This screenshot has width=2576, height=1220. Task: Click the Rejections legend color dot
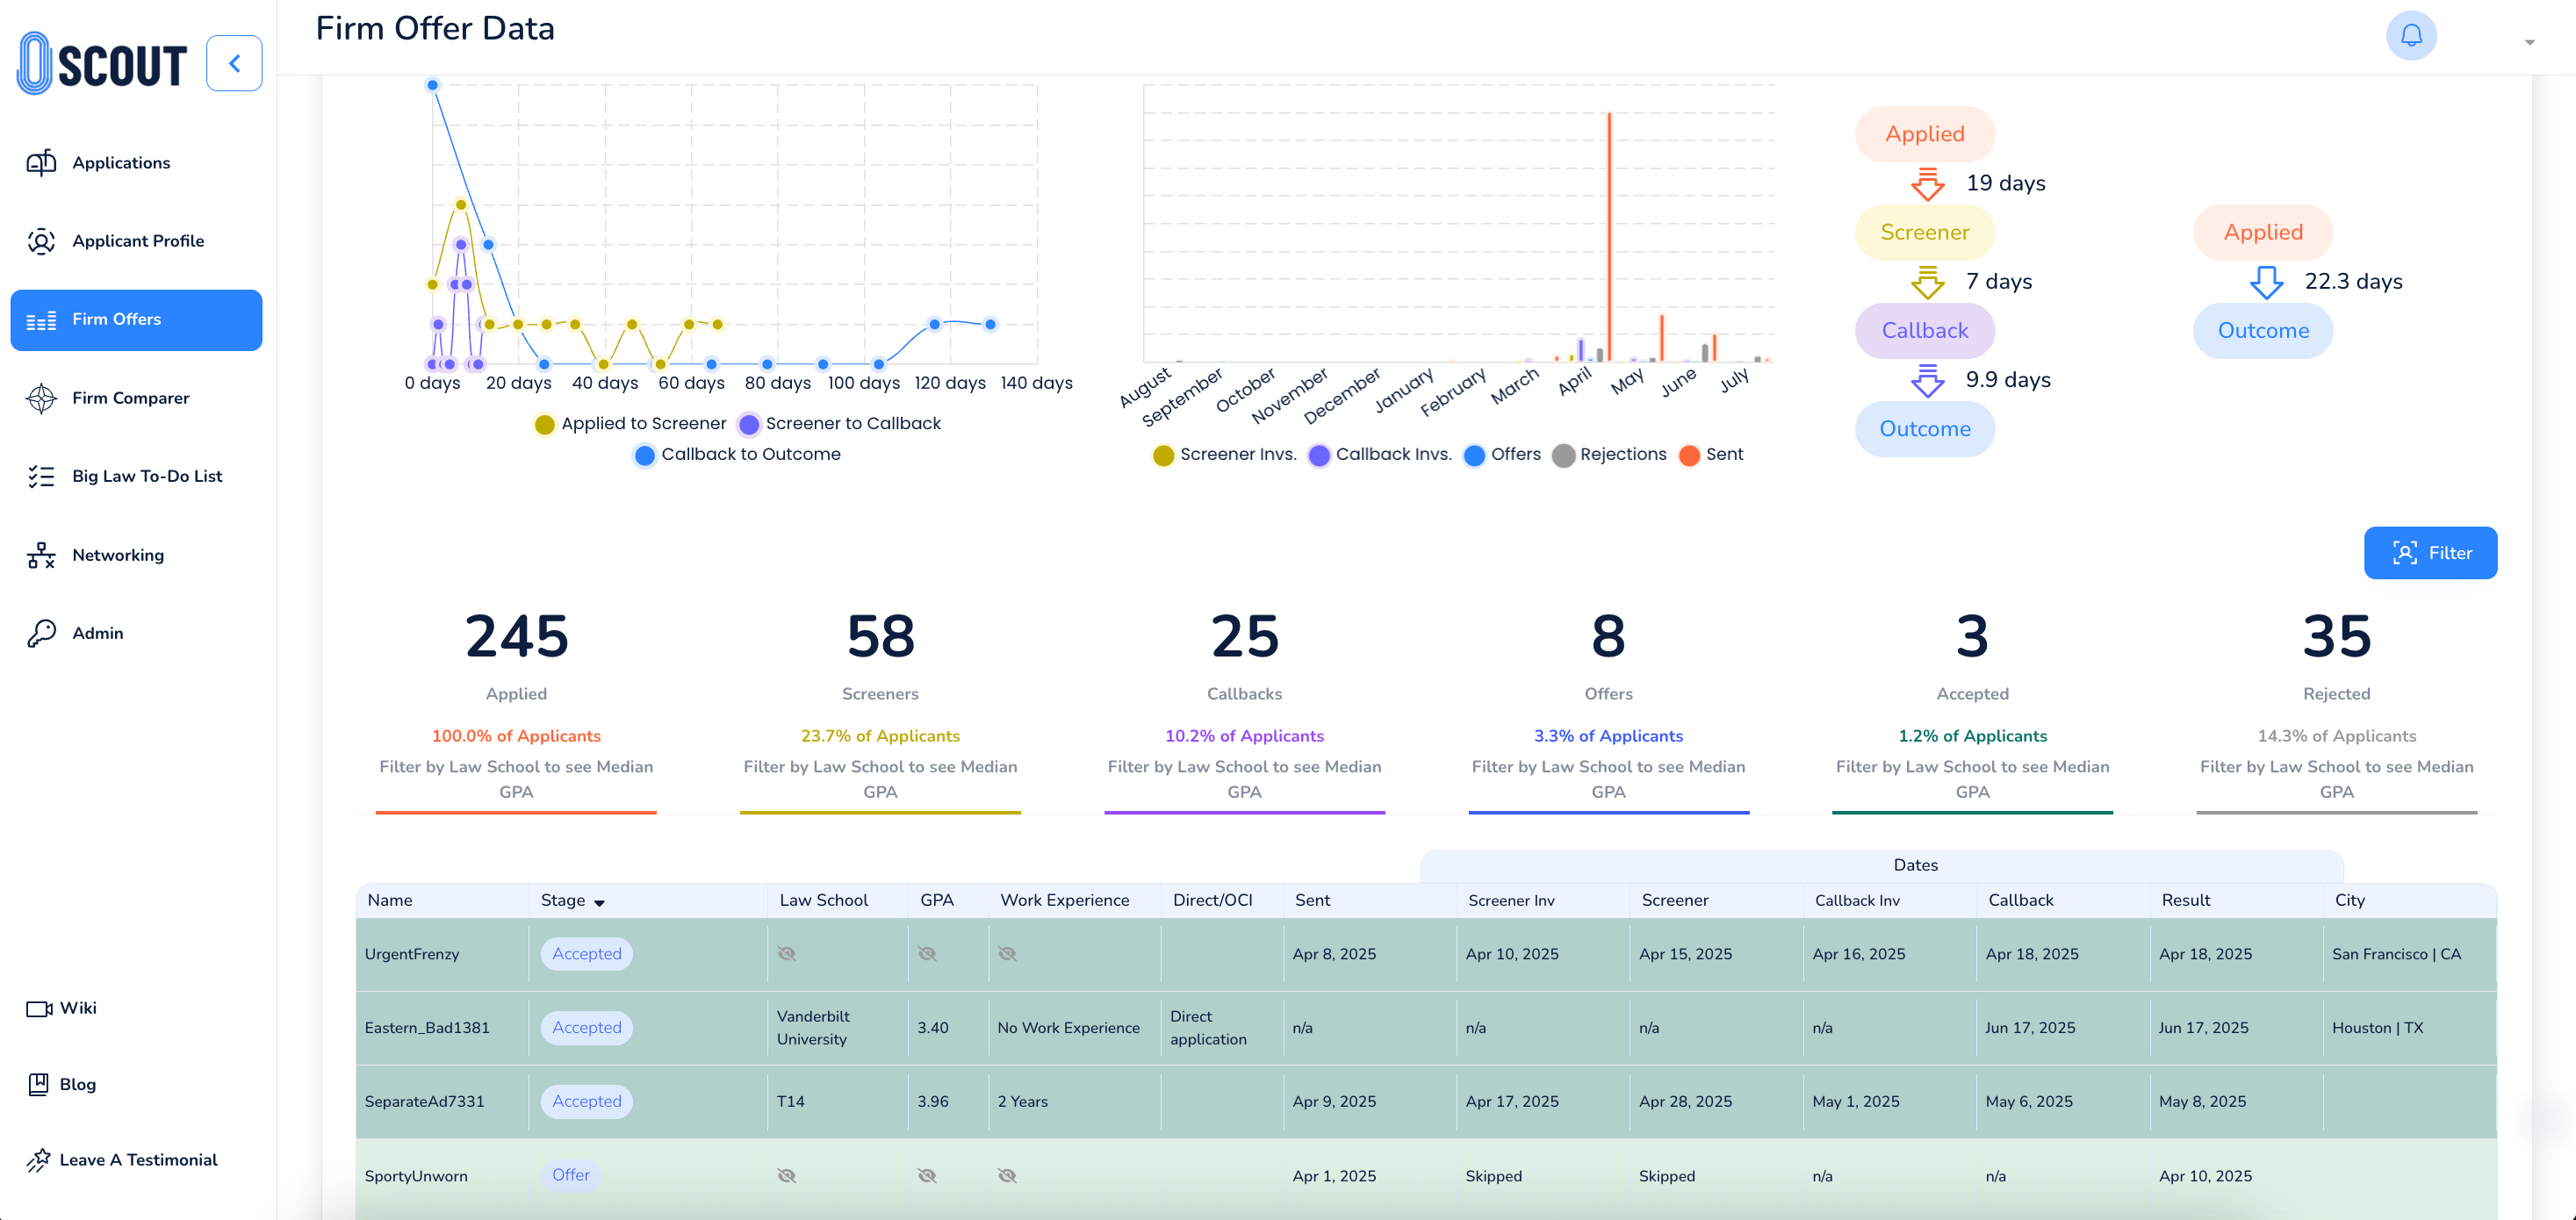(x=1563, y=455)
